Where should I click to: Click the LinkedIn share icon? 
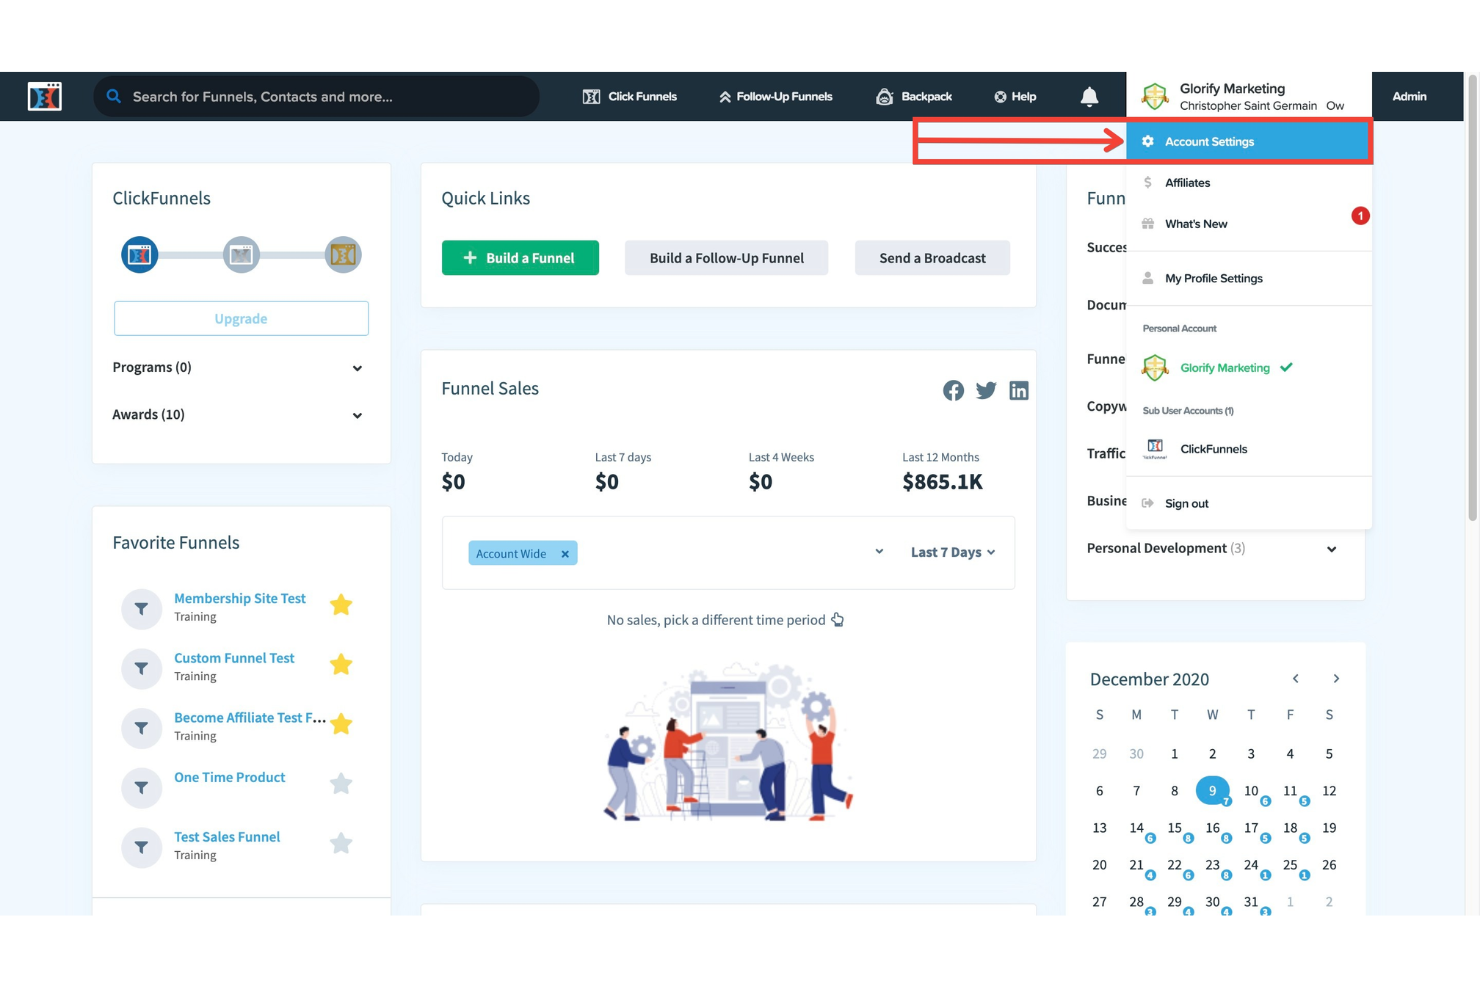(1019, 390)
